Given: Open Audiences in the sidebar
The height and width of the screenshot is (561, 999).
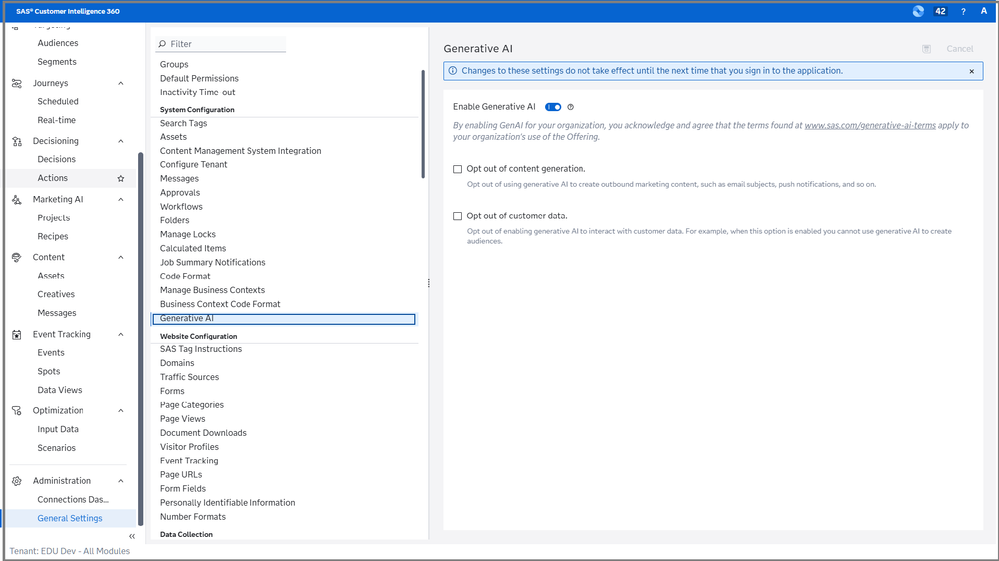Looking at the screenshot, I should (58, 43).
